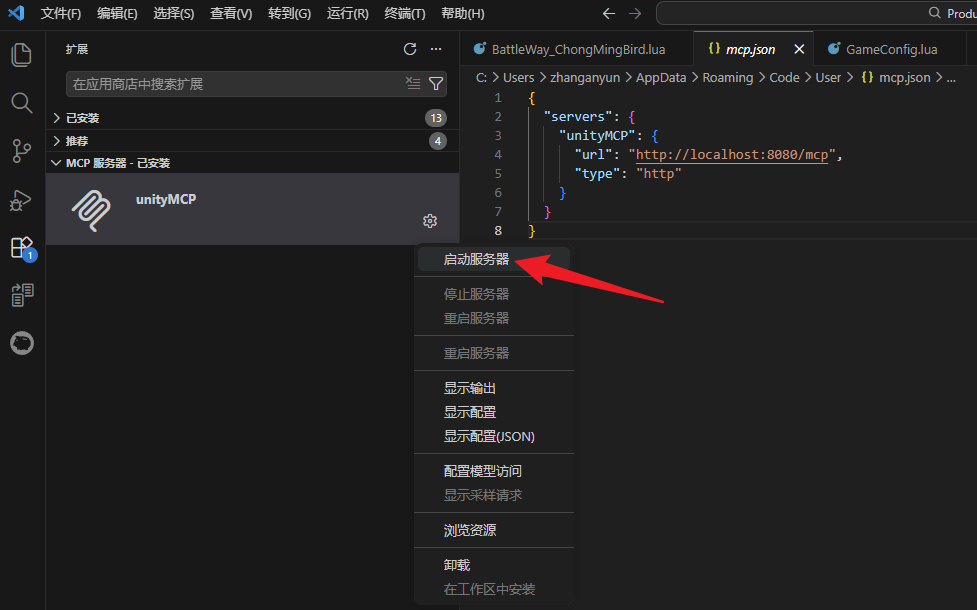Choose 停止服务器 from context menu
The image size is (977, 610).
point(493,294)
